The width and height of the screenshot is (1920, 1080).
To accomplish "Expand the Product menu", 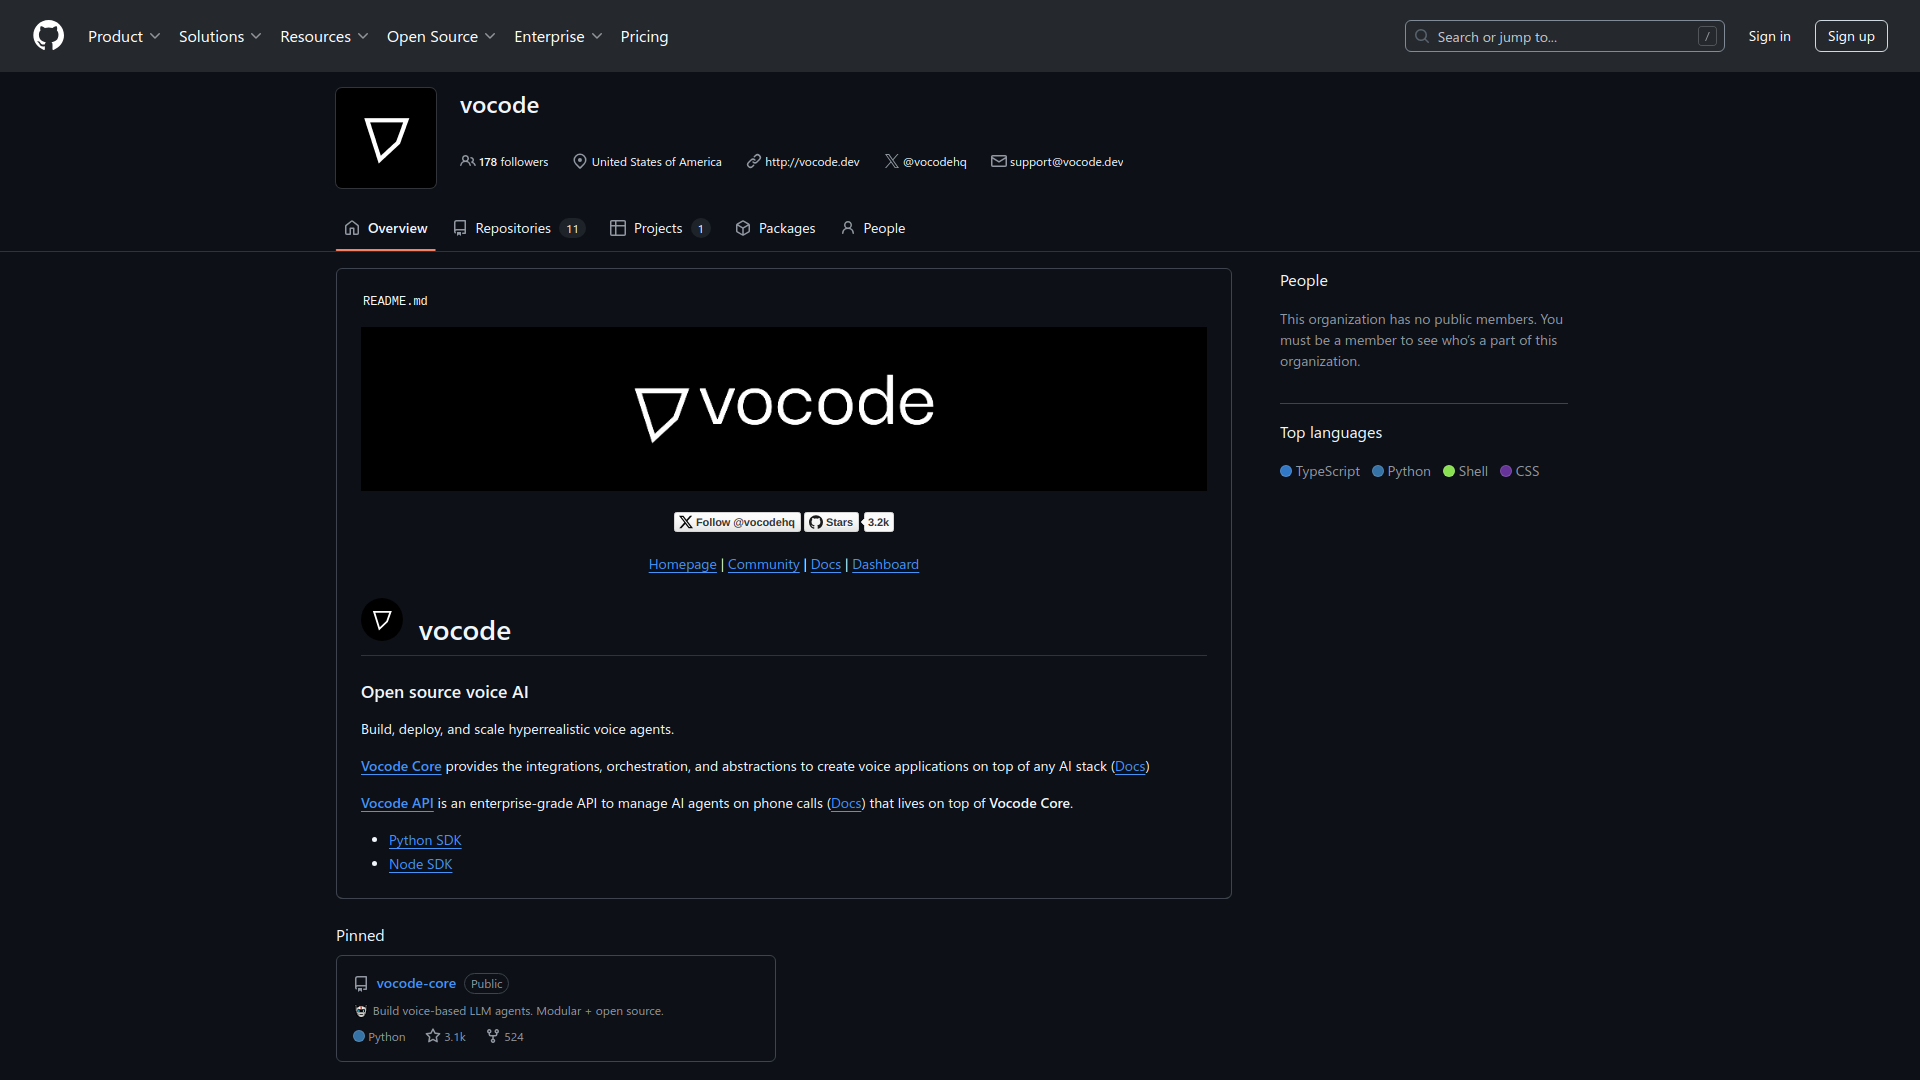I will tap(124, 36).
